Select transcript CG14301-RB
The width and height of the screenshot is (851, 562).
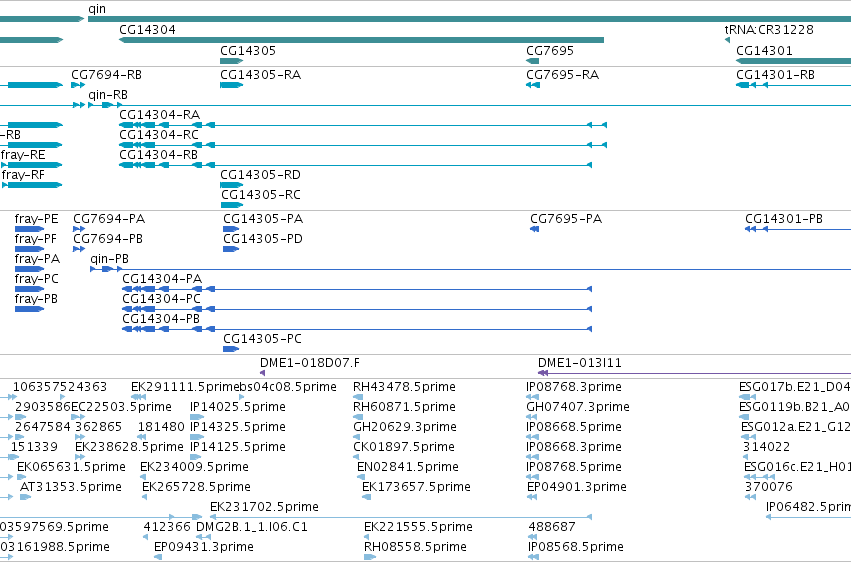coord(793,85)
